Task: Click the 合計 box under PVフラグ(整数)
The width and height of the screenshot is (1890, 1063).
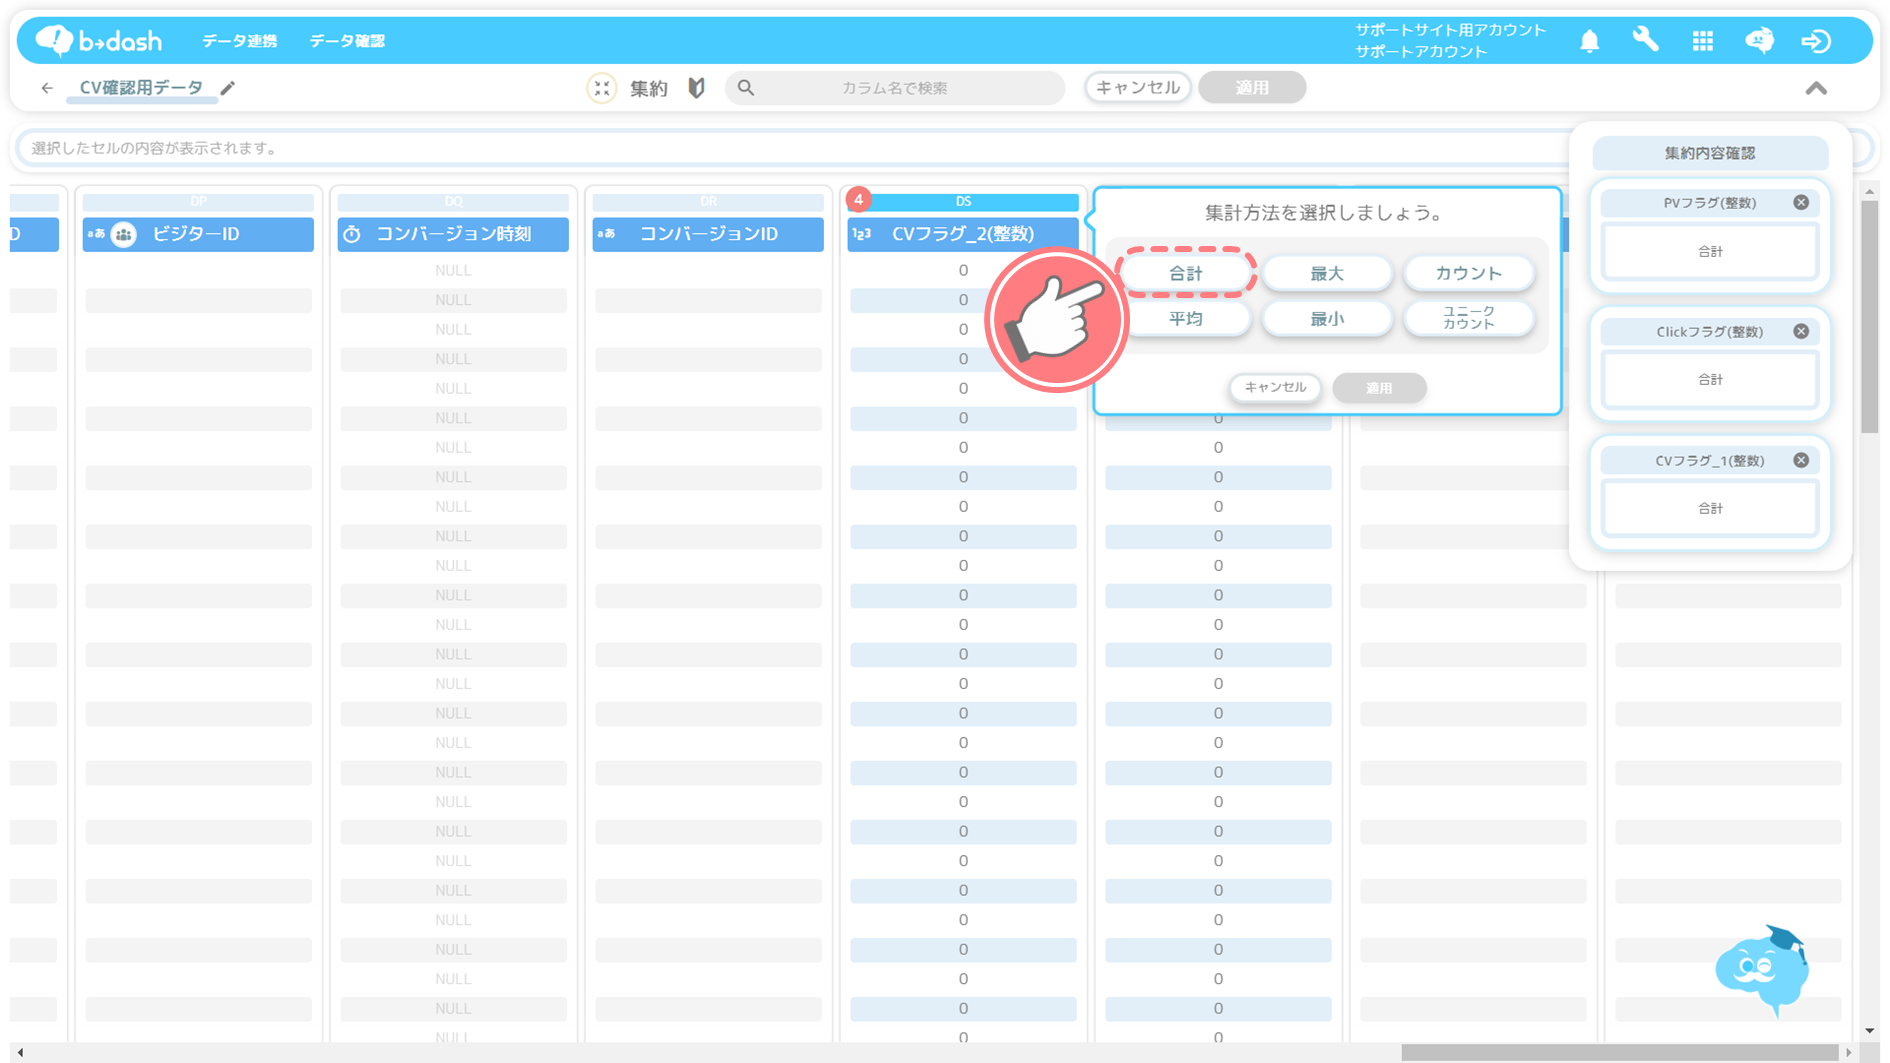Action: [1710, 251]
